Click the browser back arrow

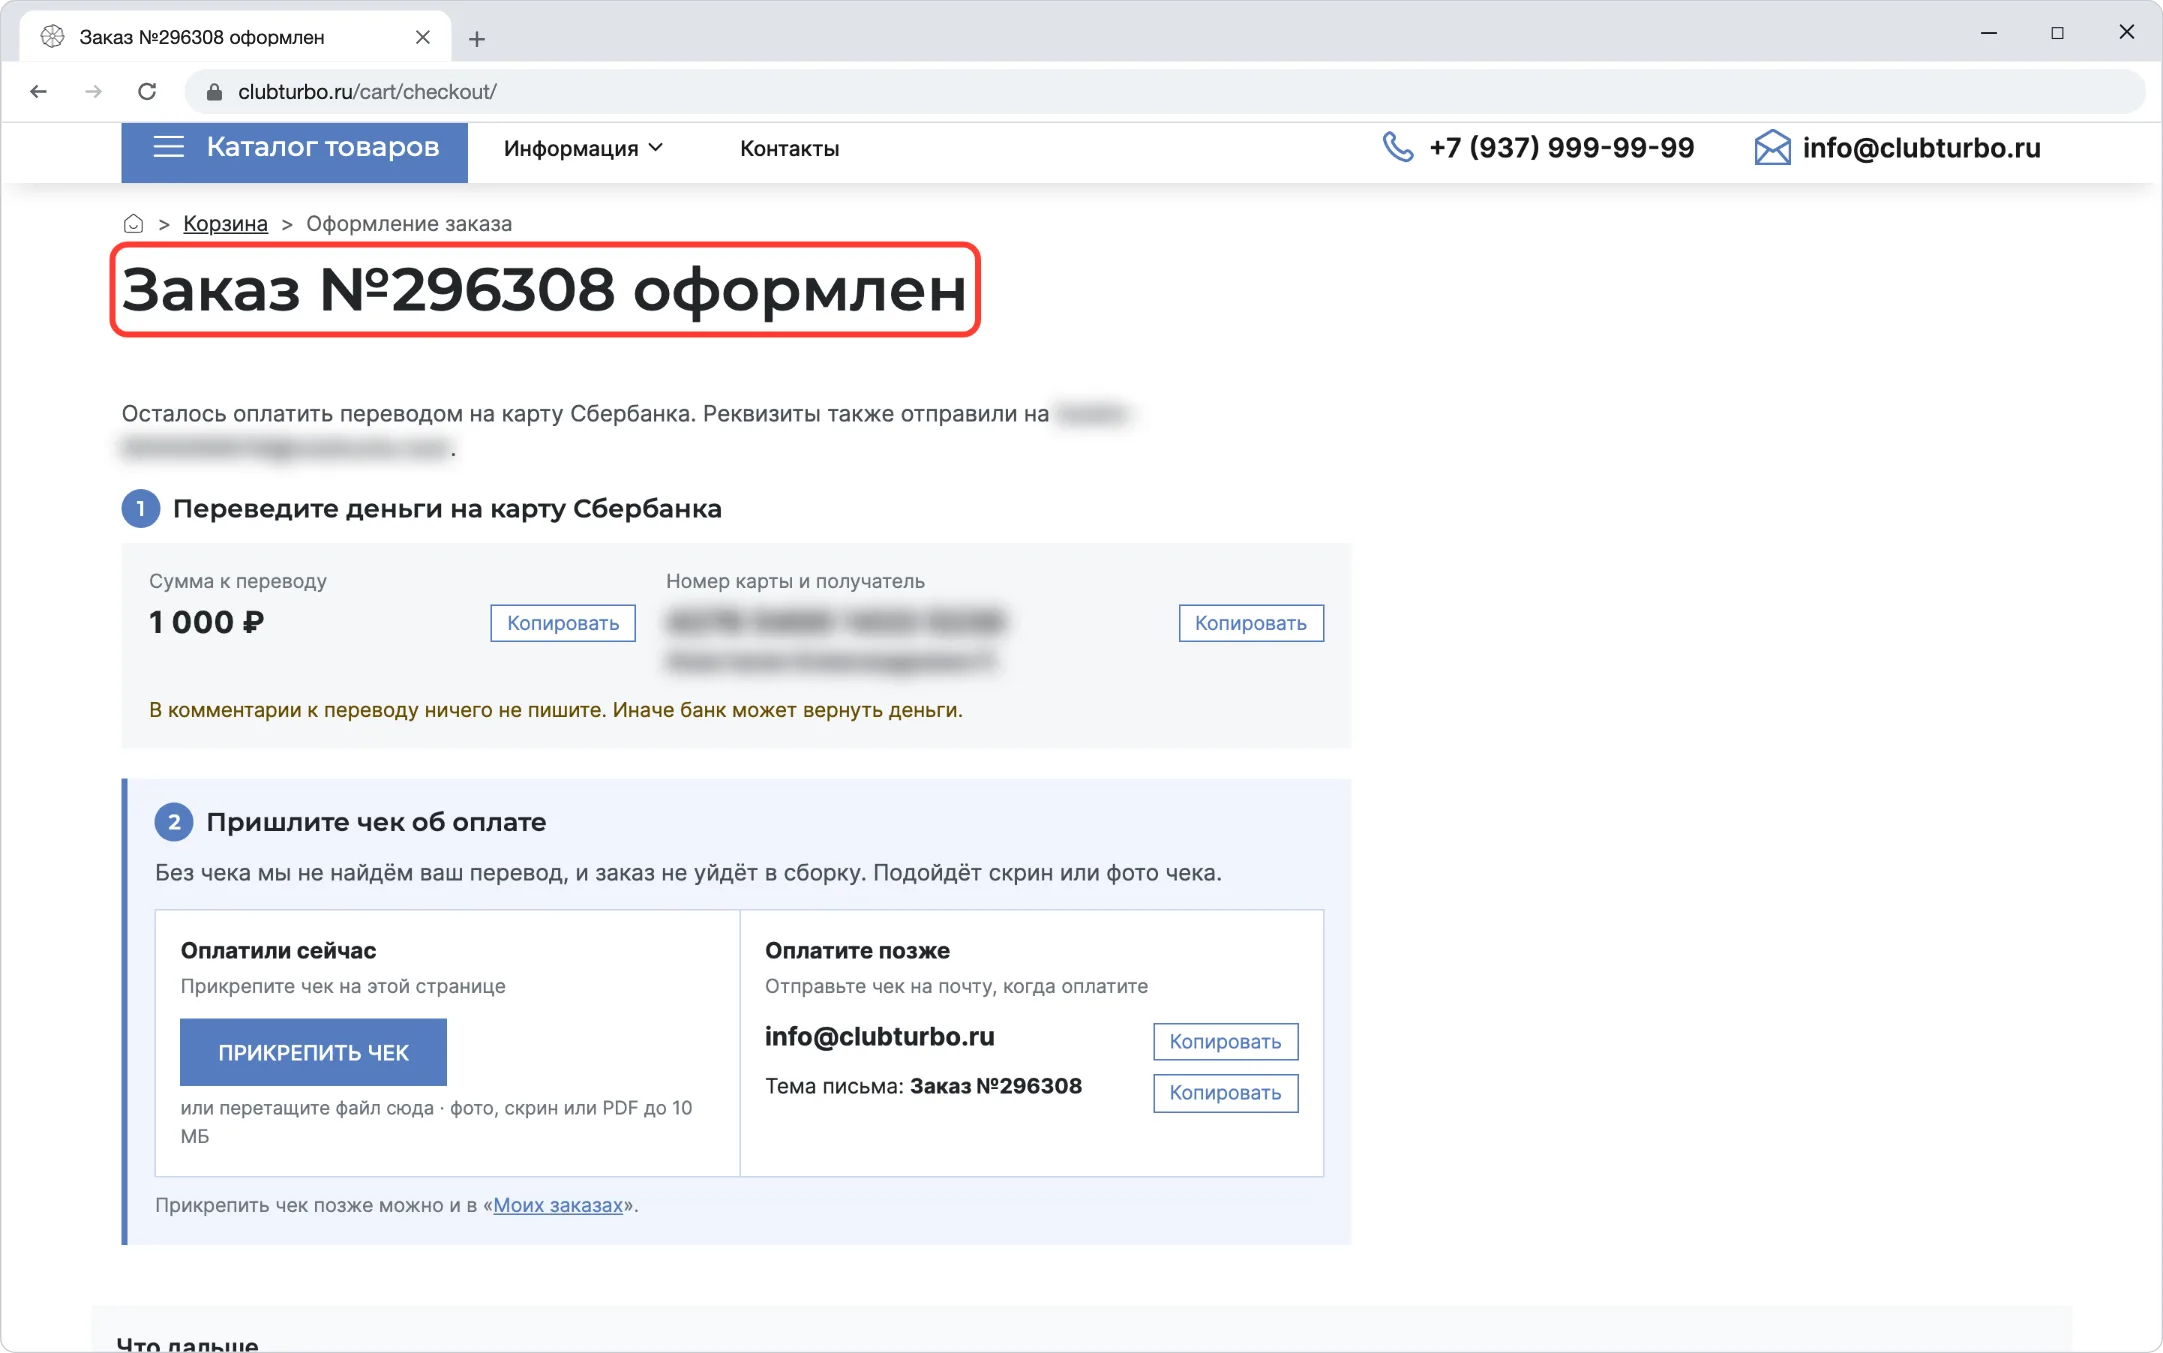coord(38,92)
